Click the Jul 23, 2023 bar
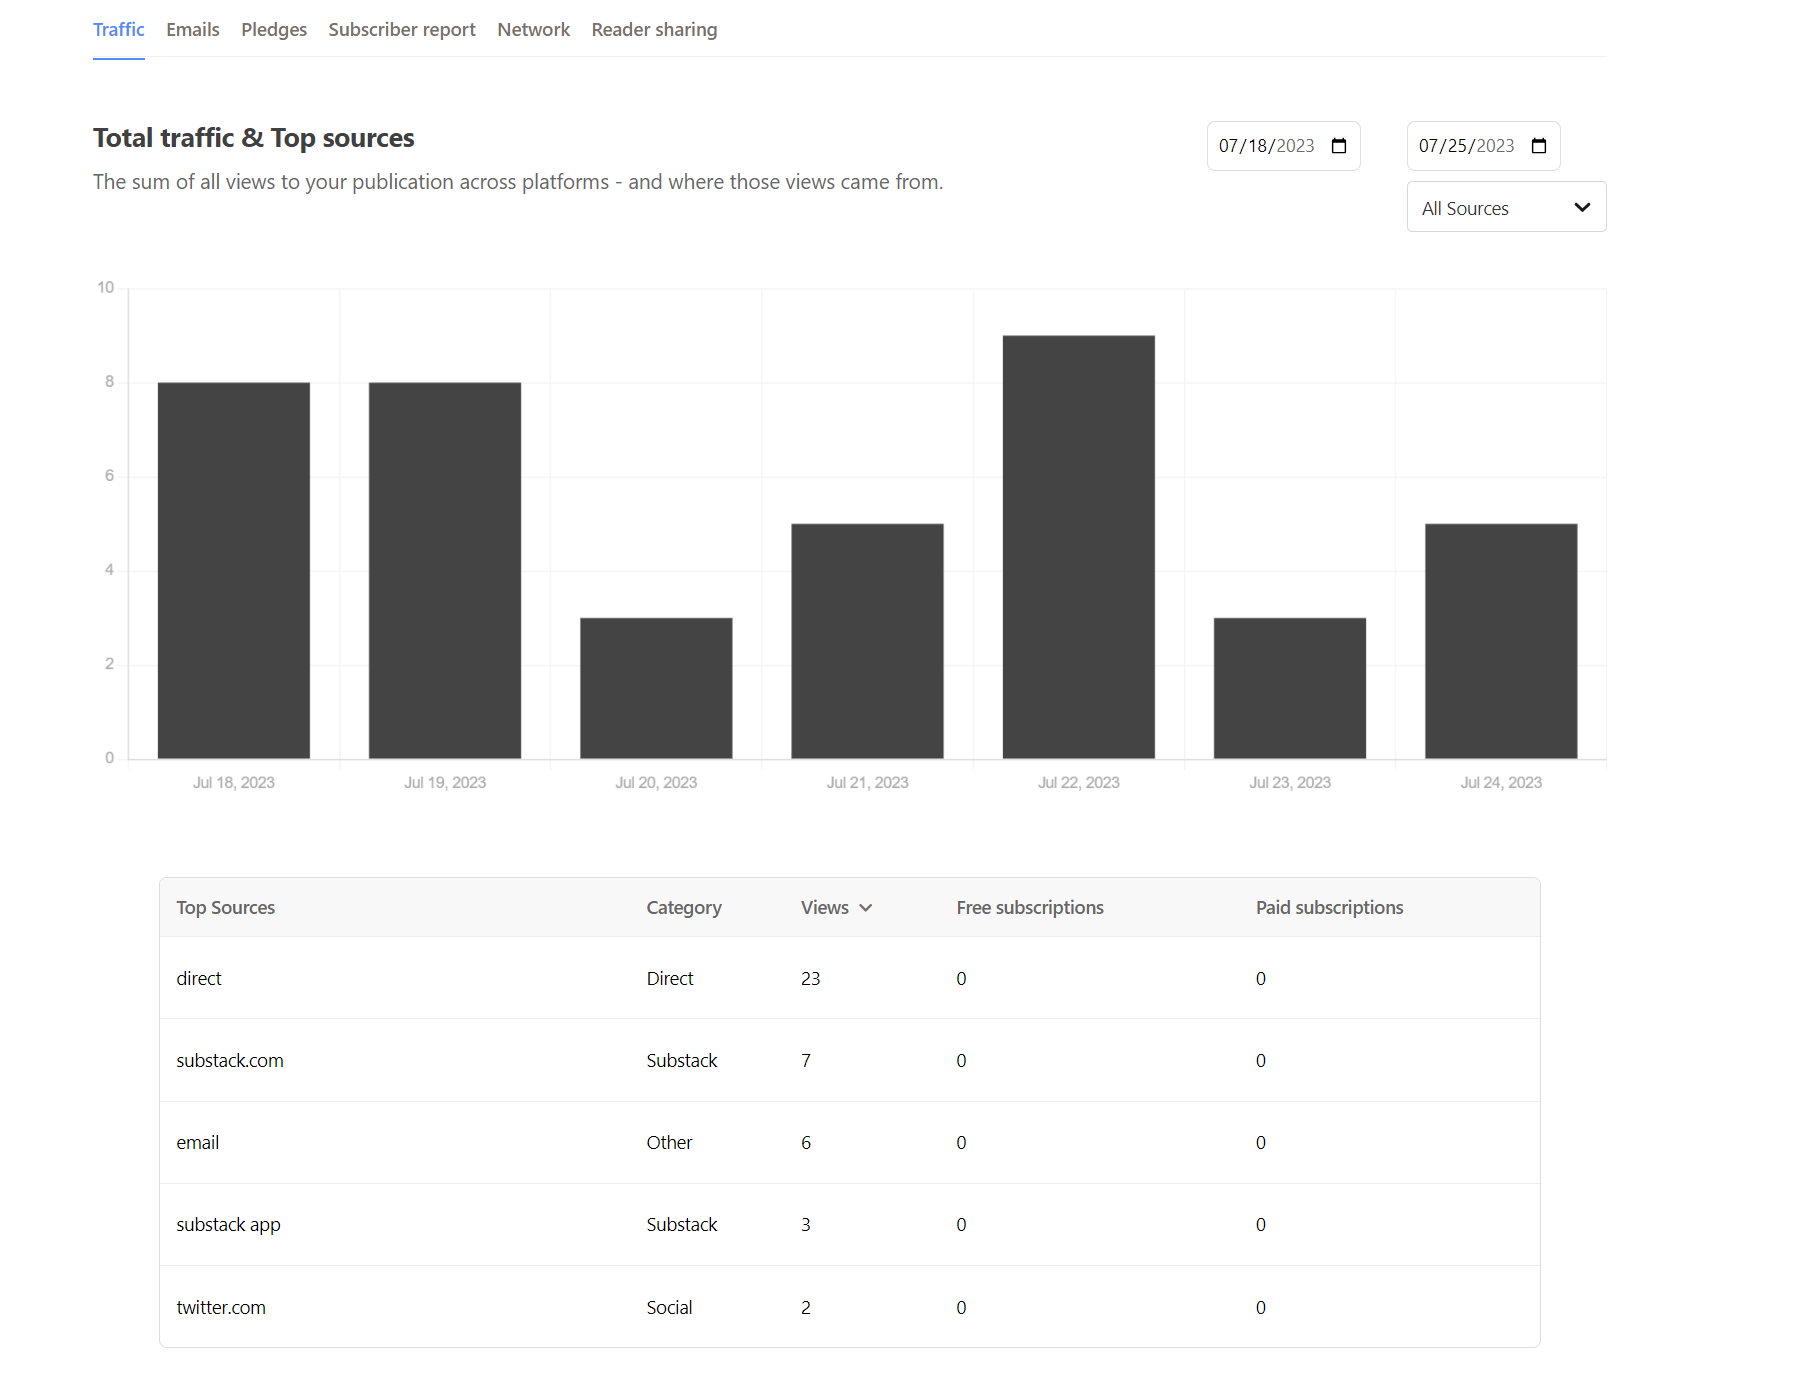The image size is (1795, 1397). pyautogui.click(x=1290, y=688)
